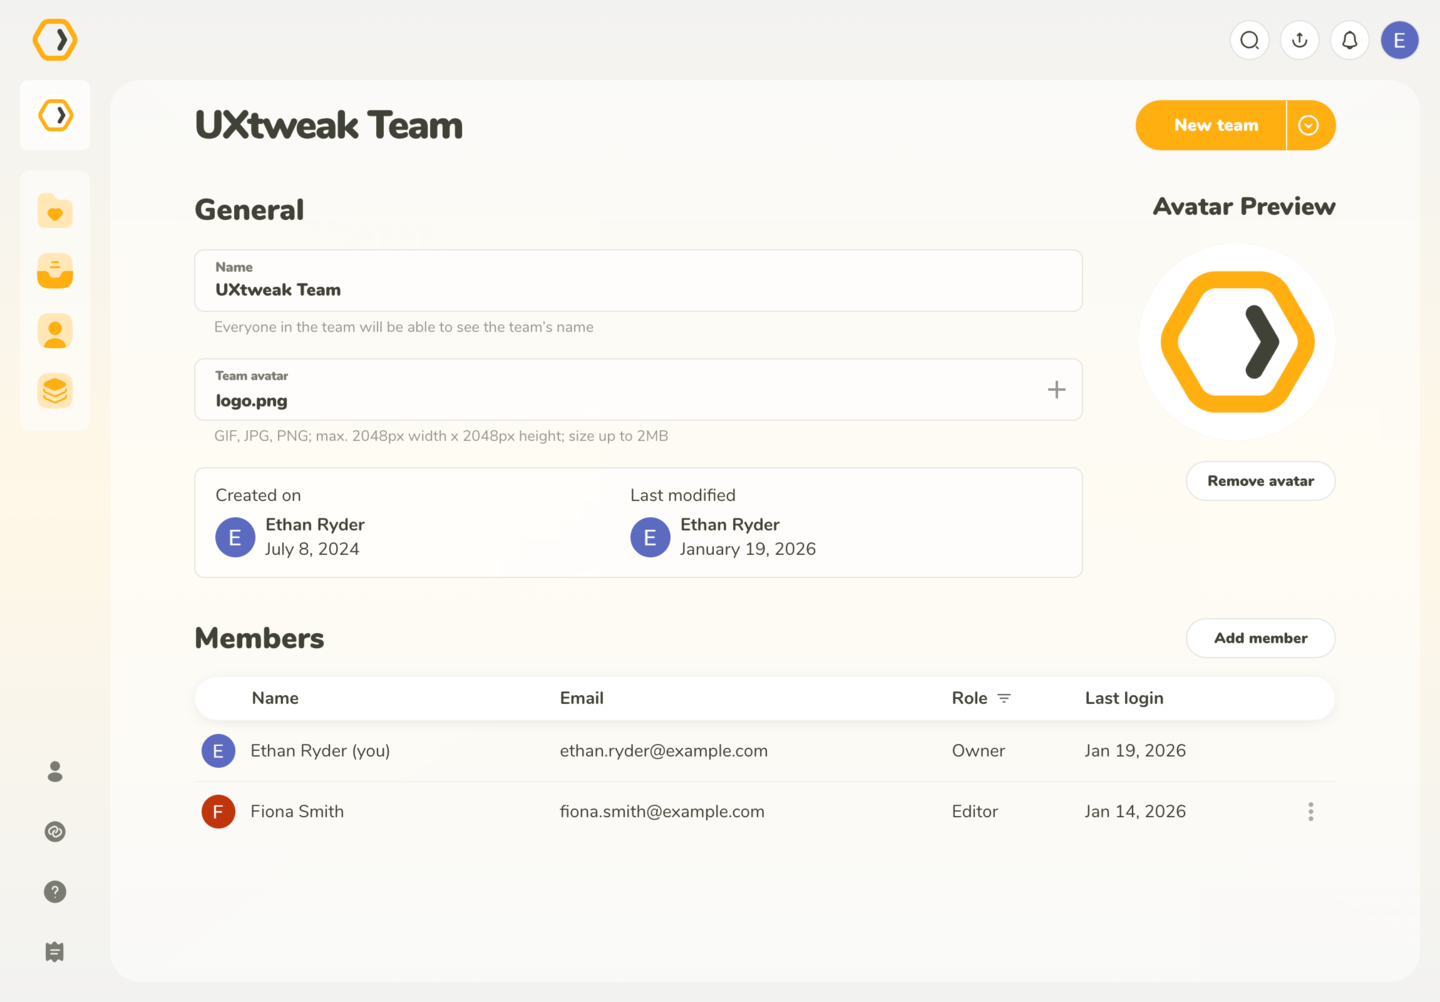The width and height of the screenshot is (1440, 1002).
Task: Sort by the Email column header
Action: pos(582,698)
